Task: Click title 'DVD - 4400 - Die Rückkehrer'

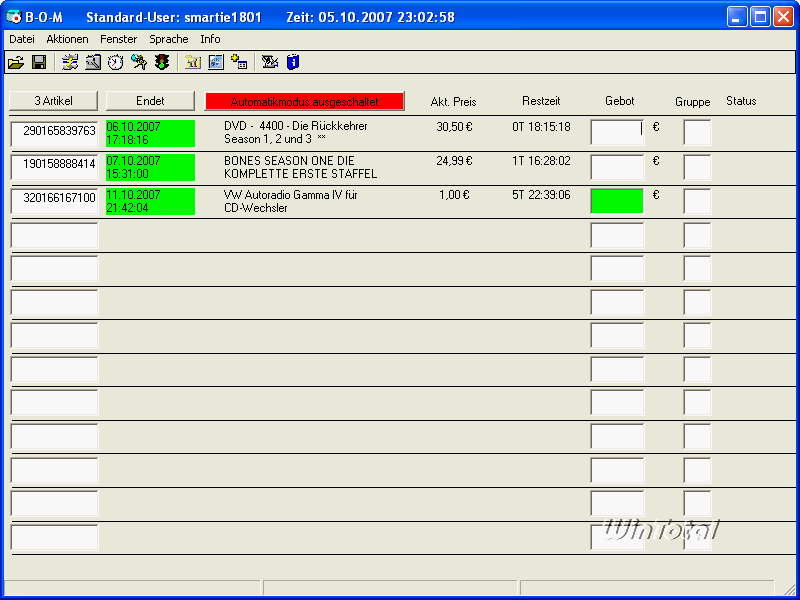Action: pos(296,126)
